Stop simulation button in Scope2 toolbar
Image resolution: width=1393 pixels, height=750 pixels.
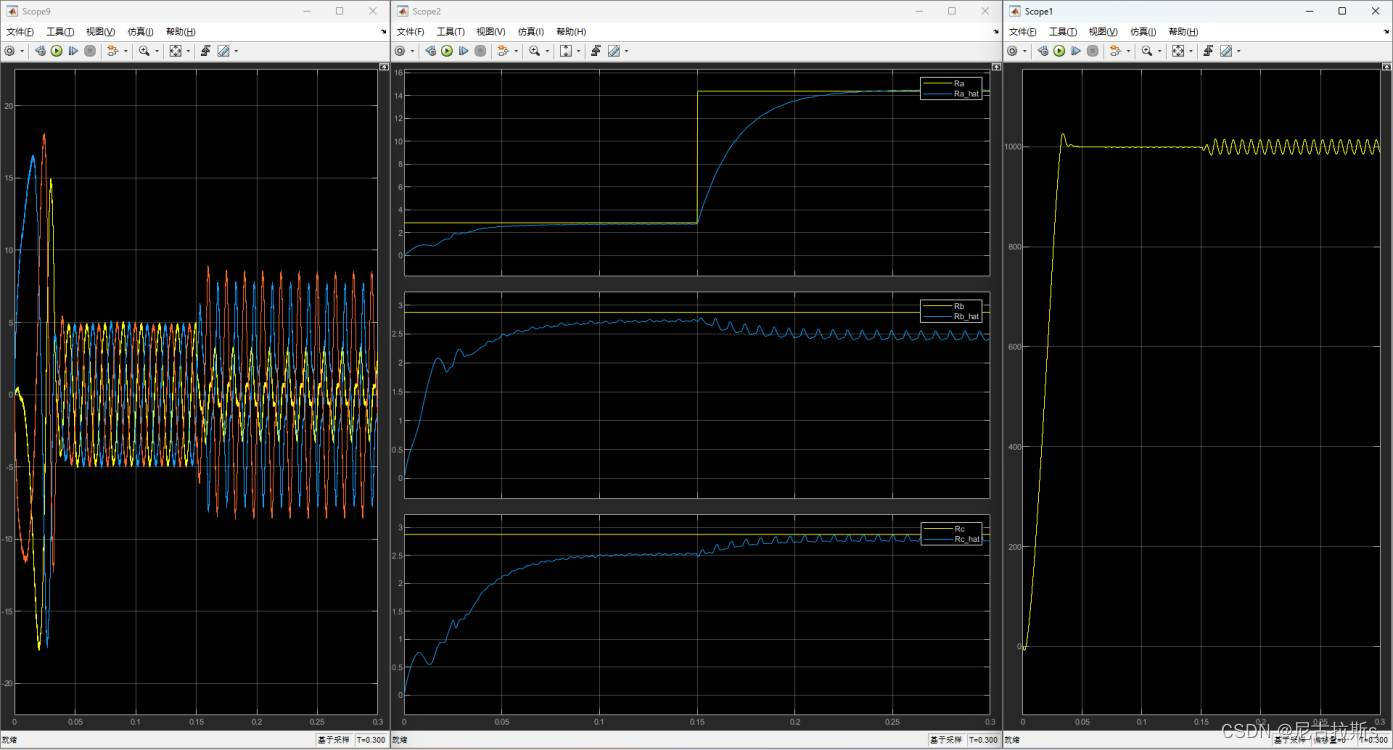click(480, 51)
